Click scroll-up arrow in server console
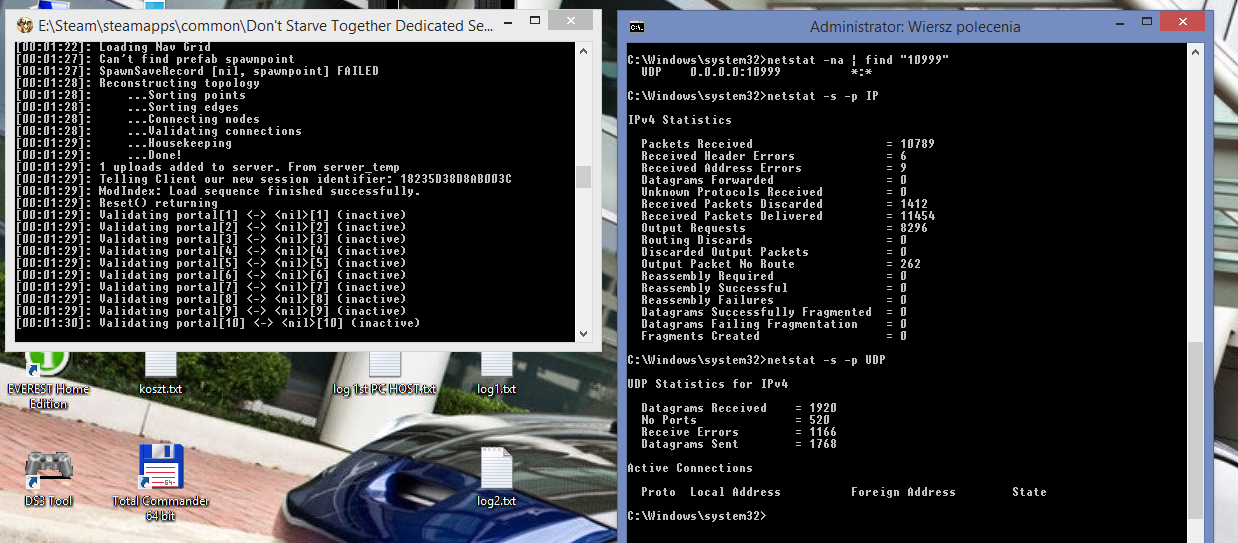Image resolution: width=1238 pixels, height=543 pixels. point(584,50)
